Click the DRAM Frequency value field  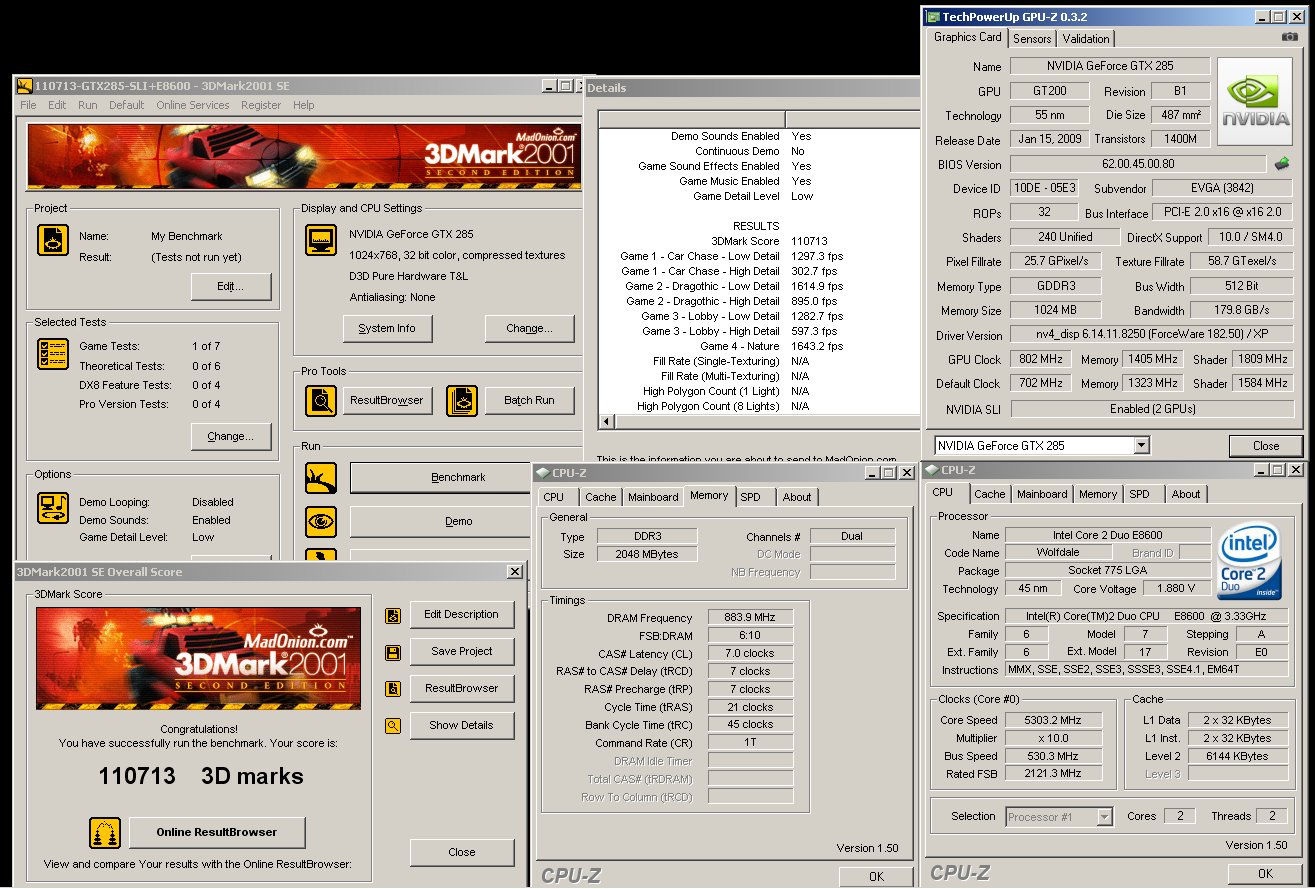tap(750, 618)
